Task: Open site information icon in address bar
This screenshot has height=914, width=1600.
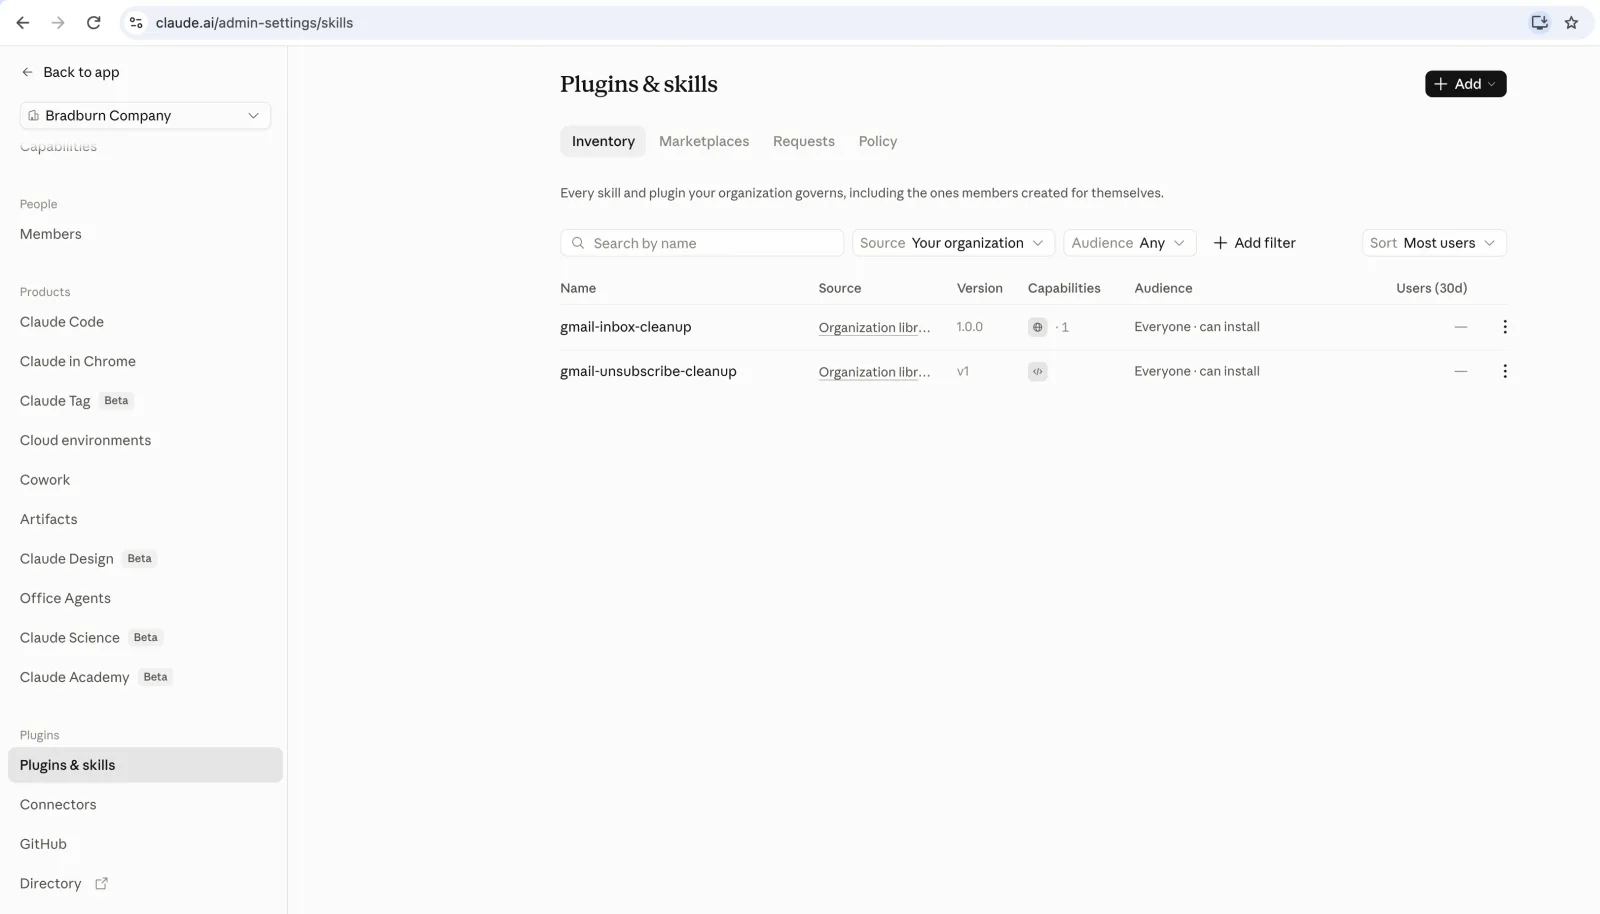Action: coord(136,22)
